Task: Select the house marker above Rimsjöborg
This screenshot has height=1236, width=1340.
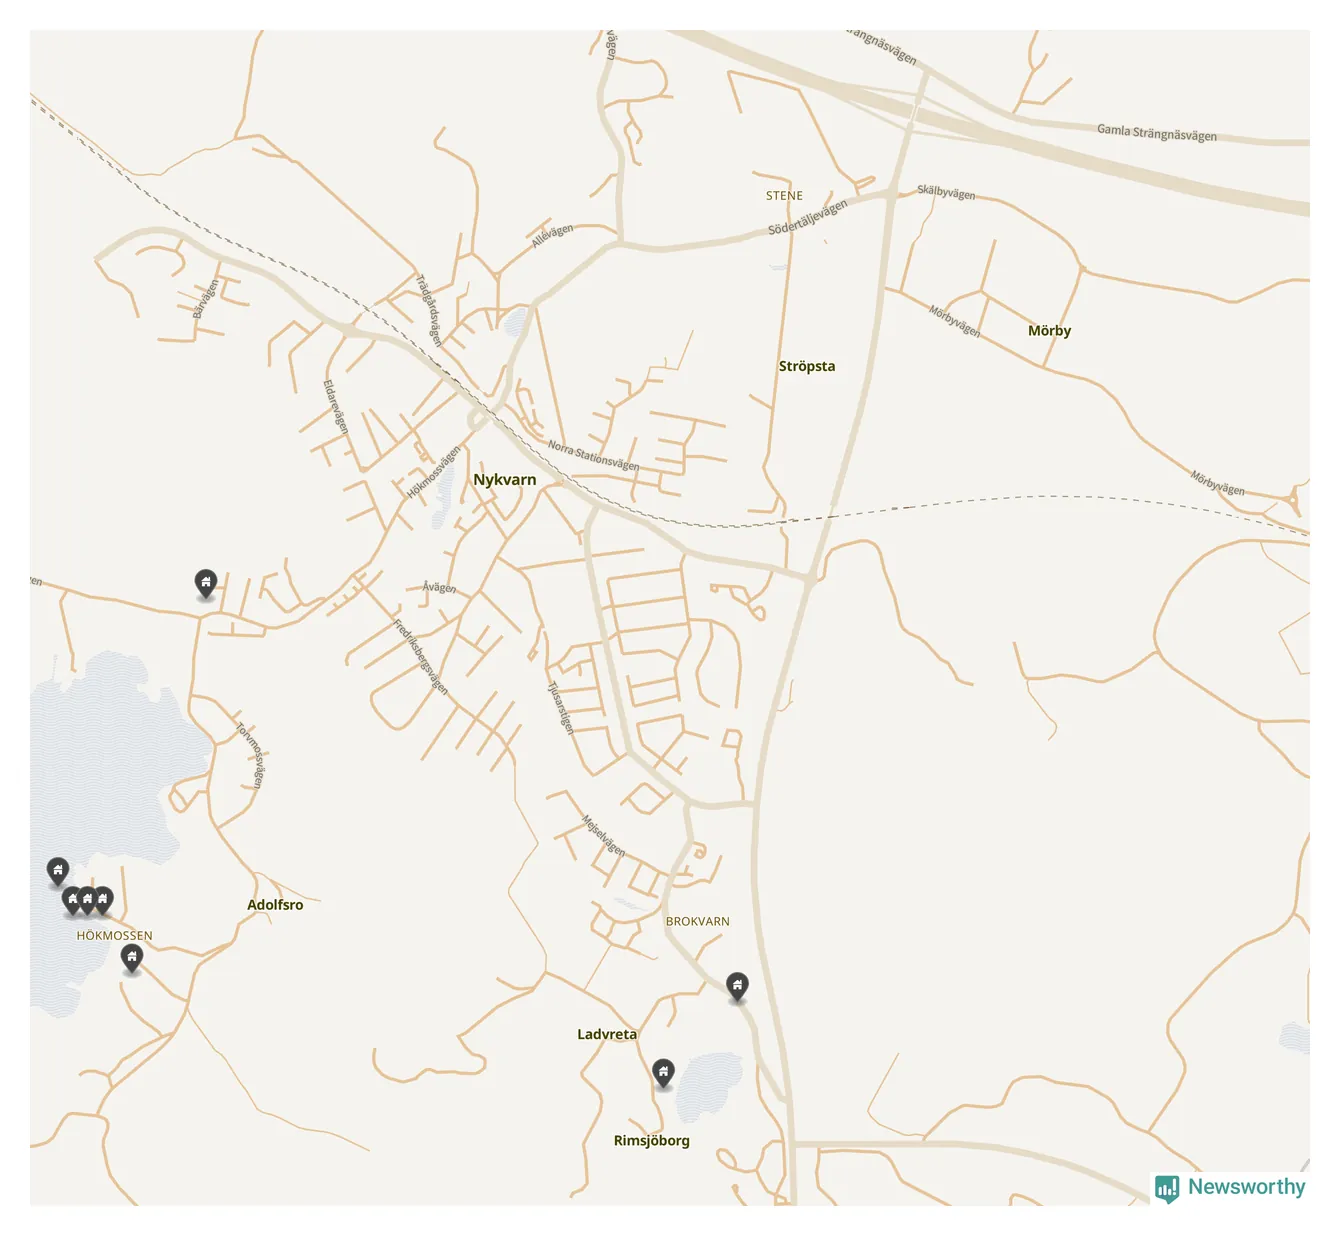Action: click(663, 1073)
